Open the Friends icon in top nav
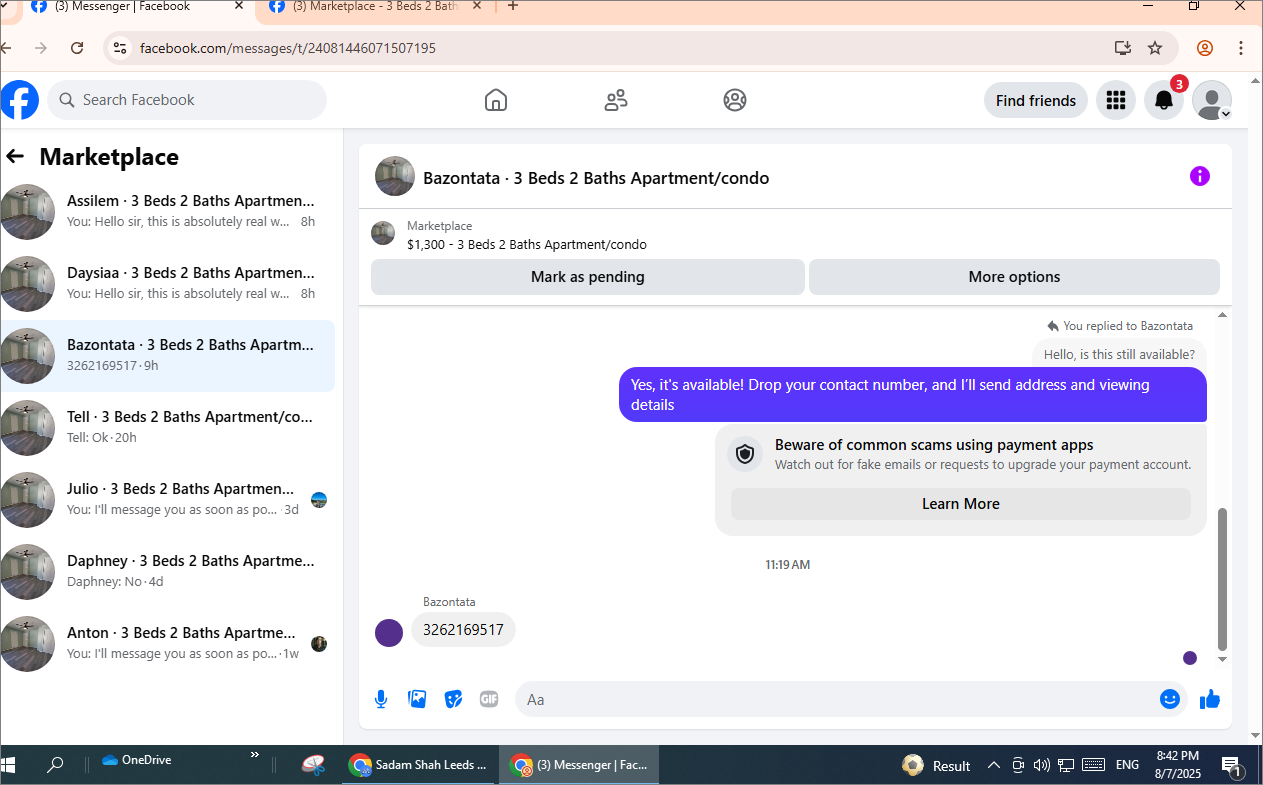Image resolution: width=1263 pixels, height=785 pixels. [616, 100]
